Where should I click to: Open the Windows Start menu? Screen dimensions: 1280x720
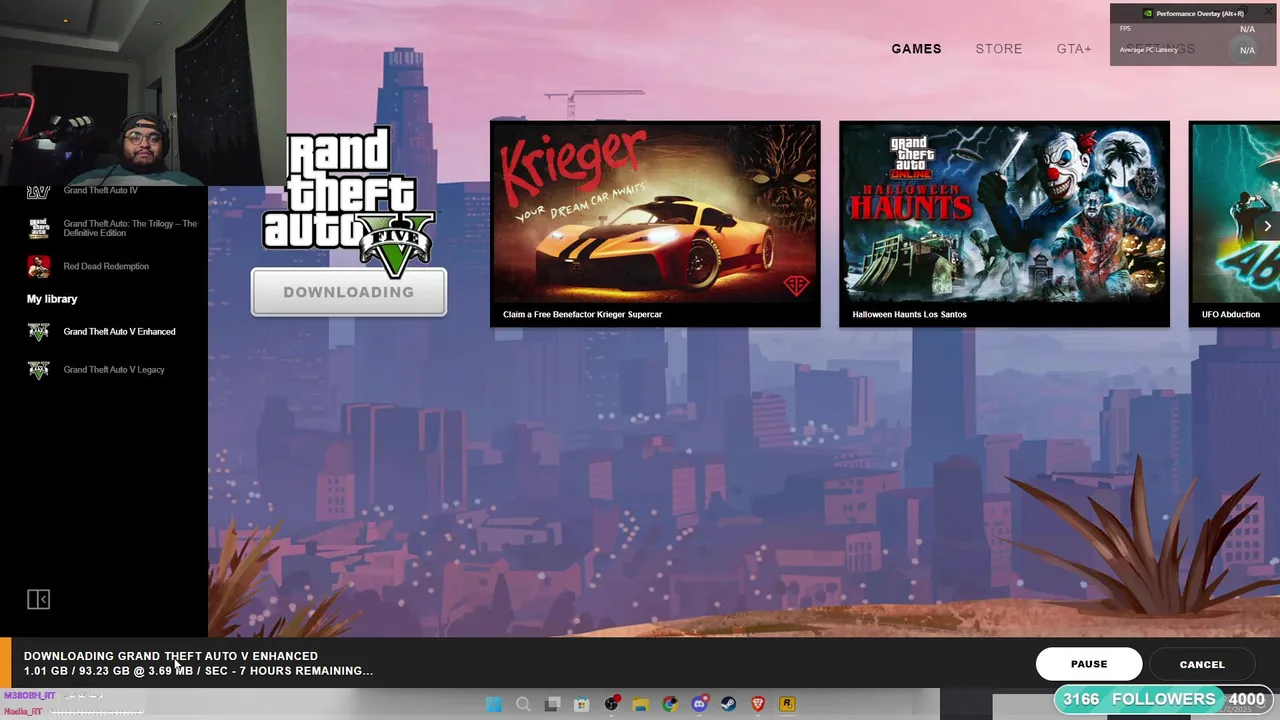(x=494, y=704)
